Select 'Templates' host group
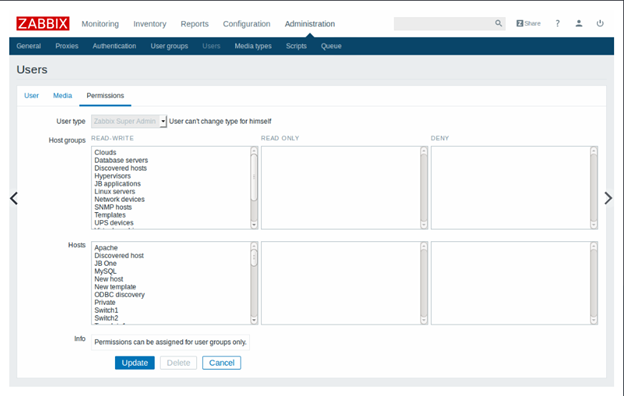 (x=110, y=215)
